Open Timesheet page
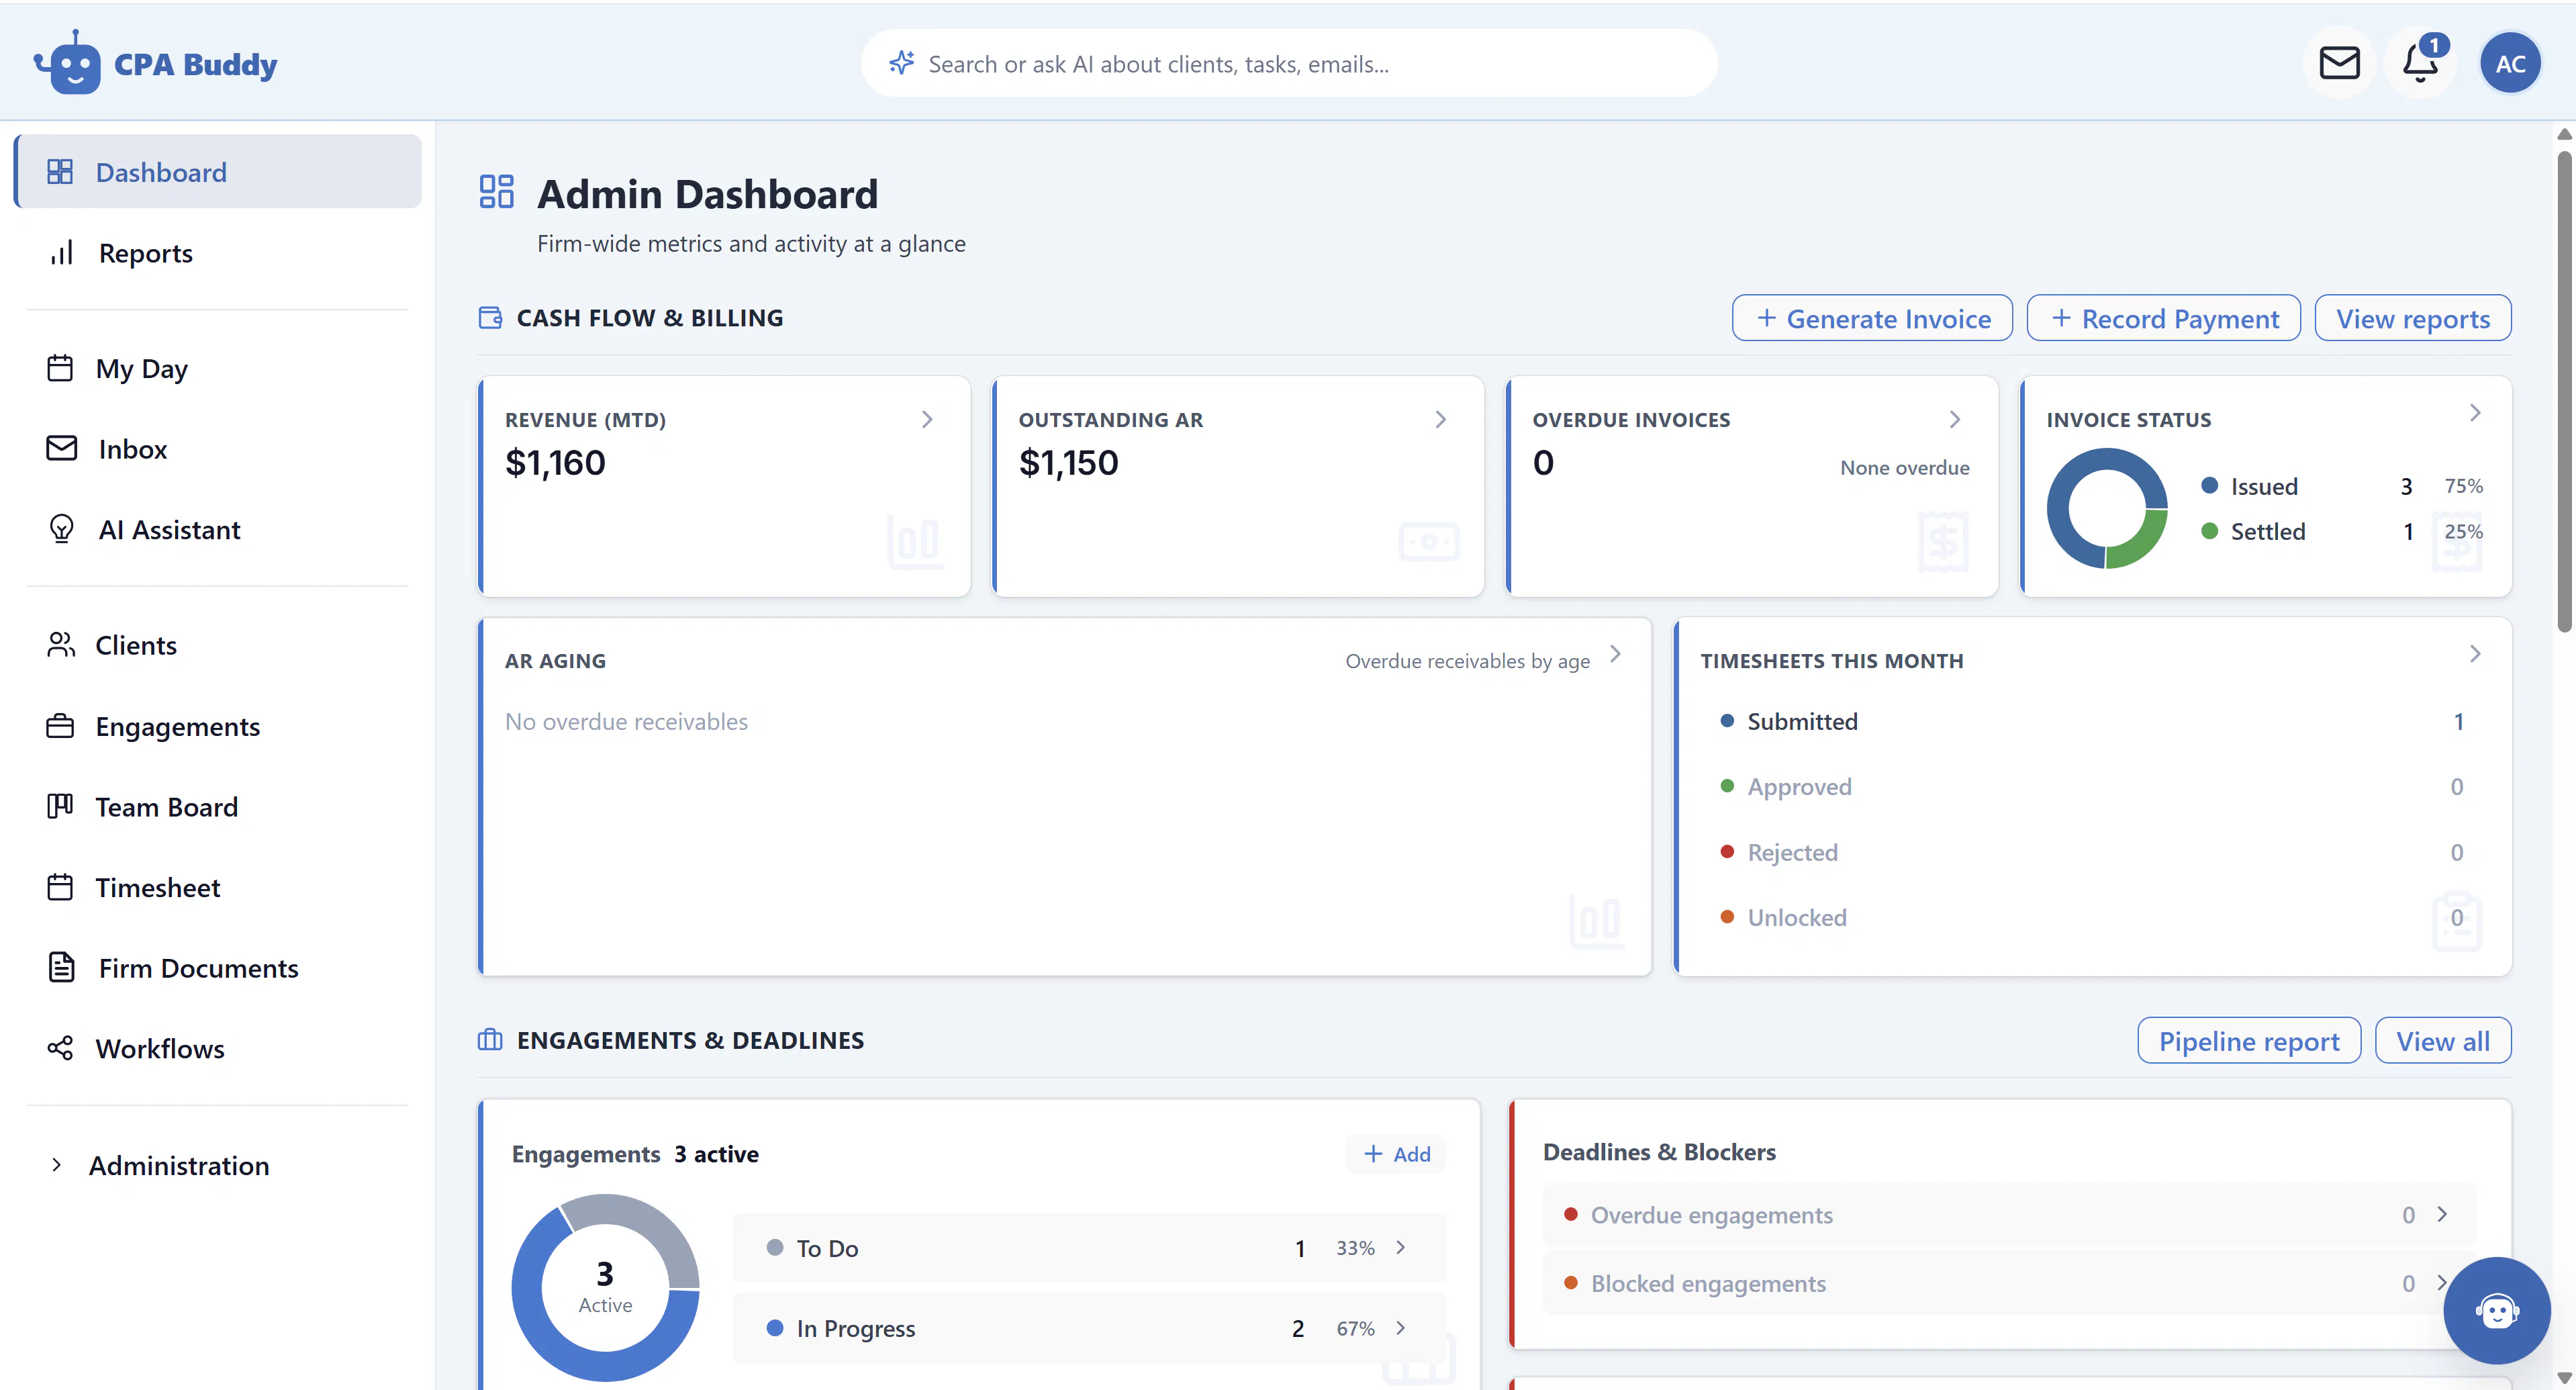2576x1390 pixels. (218, 887)
